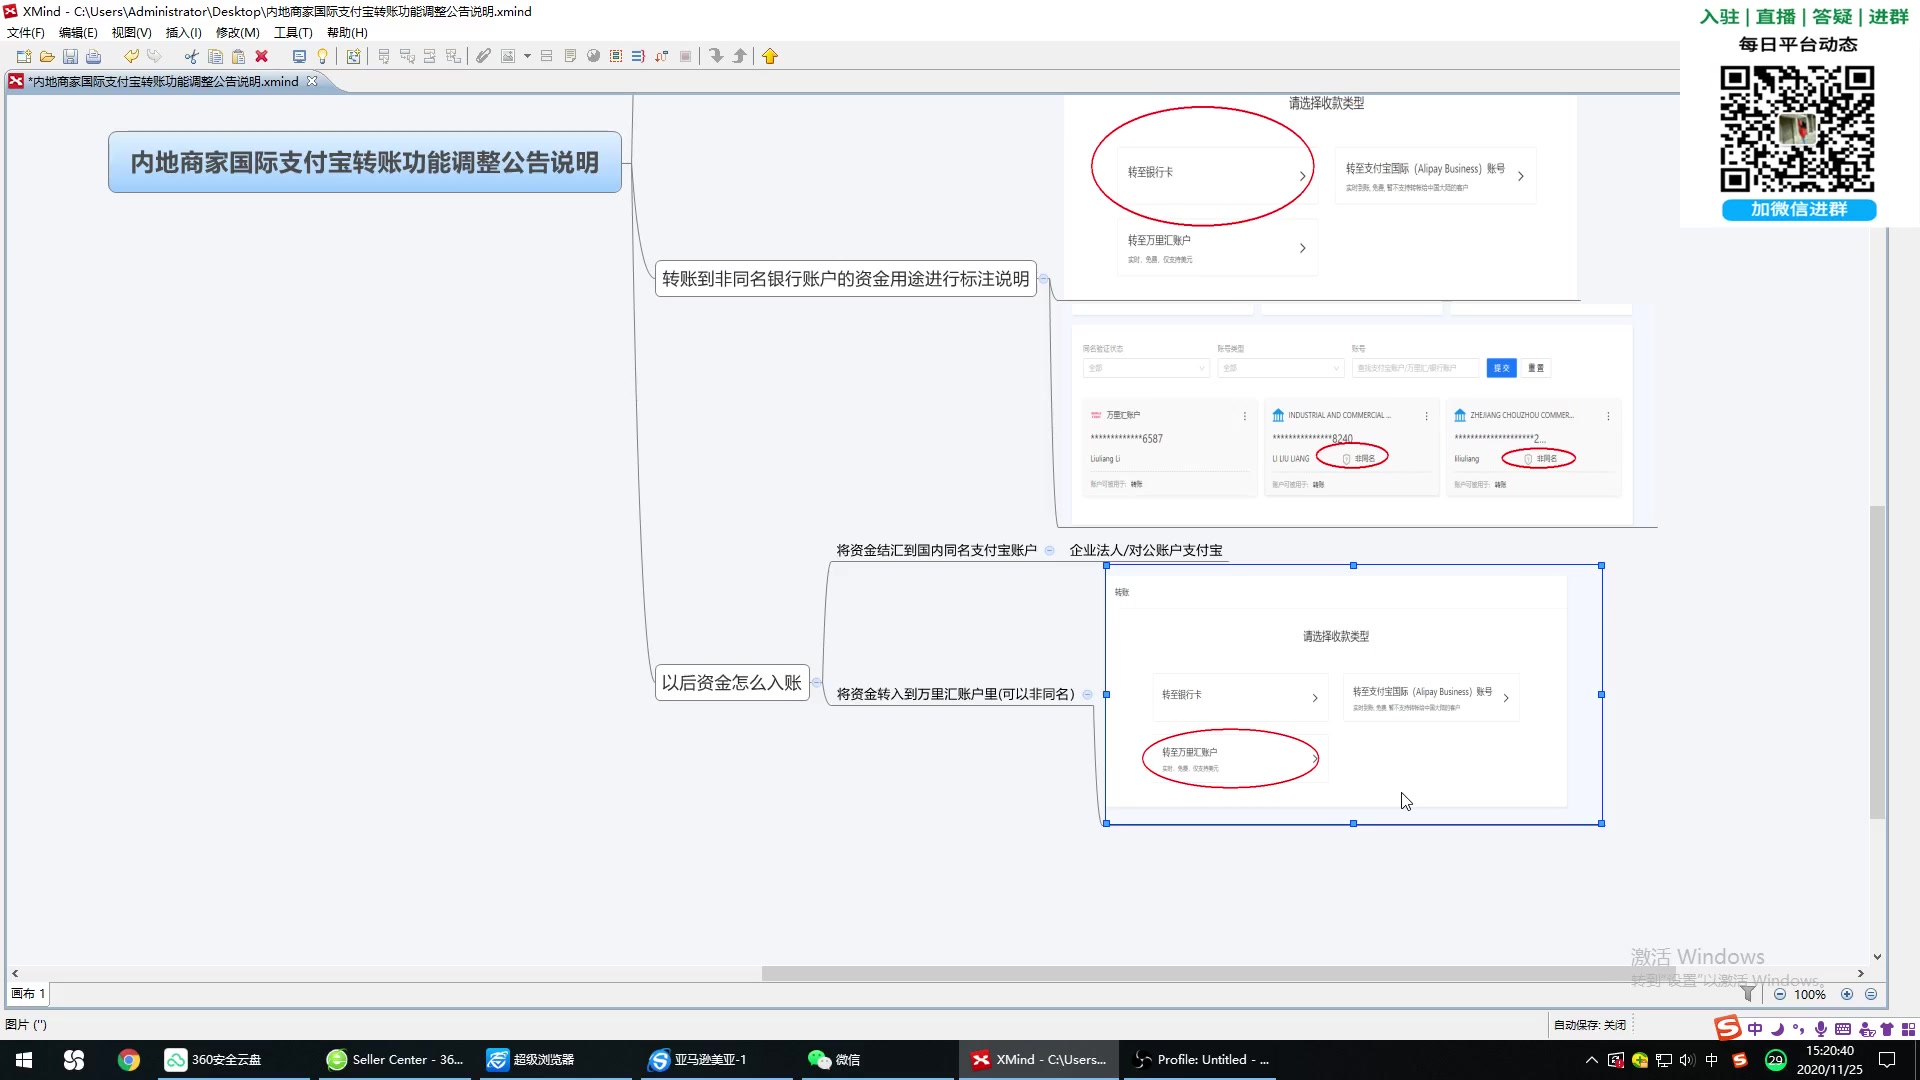The height and width of the screenshot is (1080, 1920).
Task: Open the 视图(V) menu
Action: 131,32
